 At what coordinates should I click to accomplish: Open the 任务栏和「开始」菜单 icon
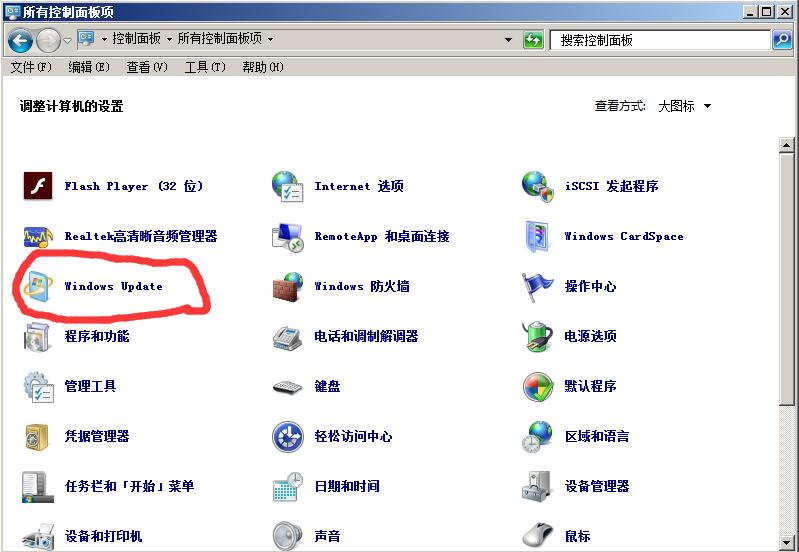coord(38,487)
